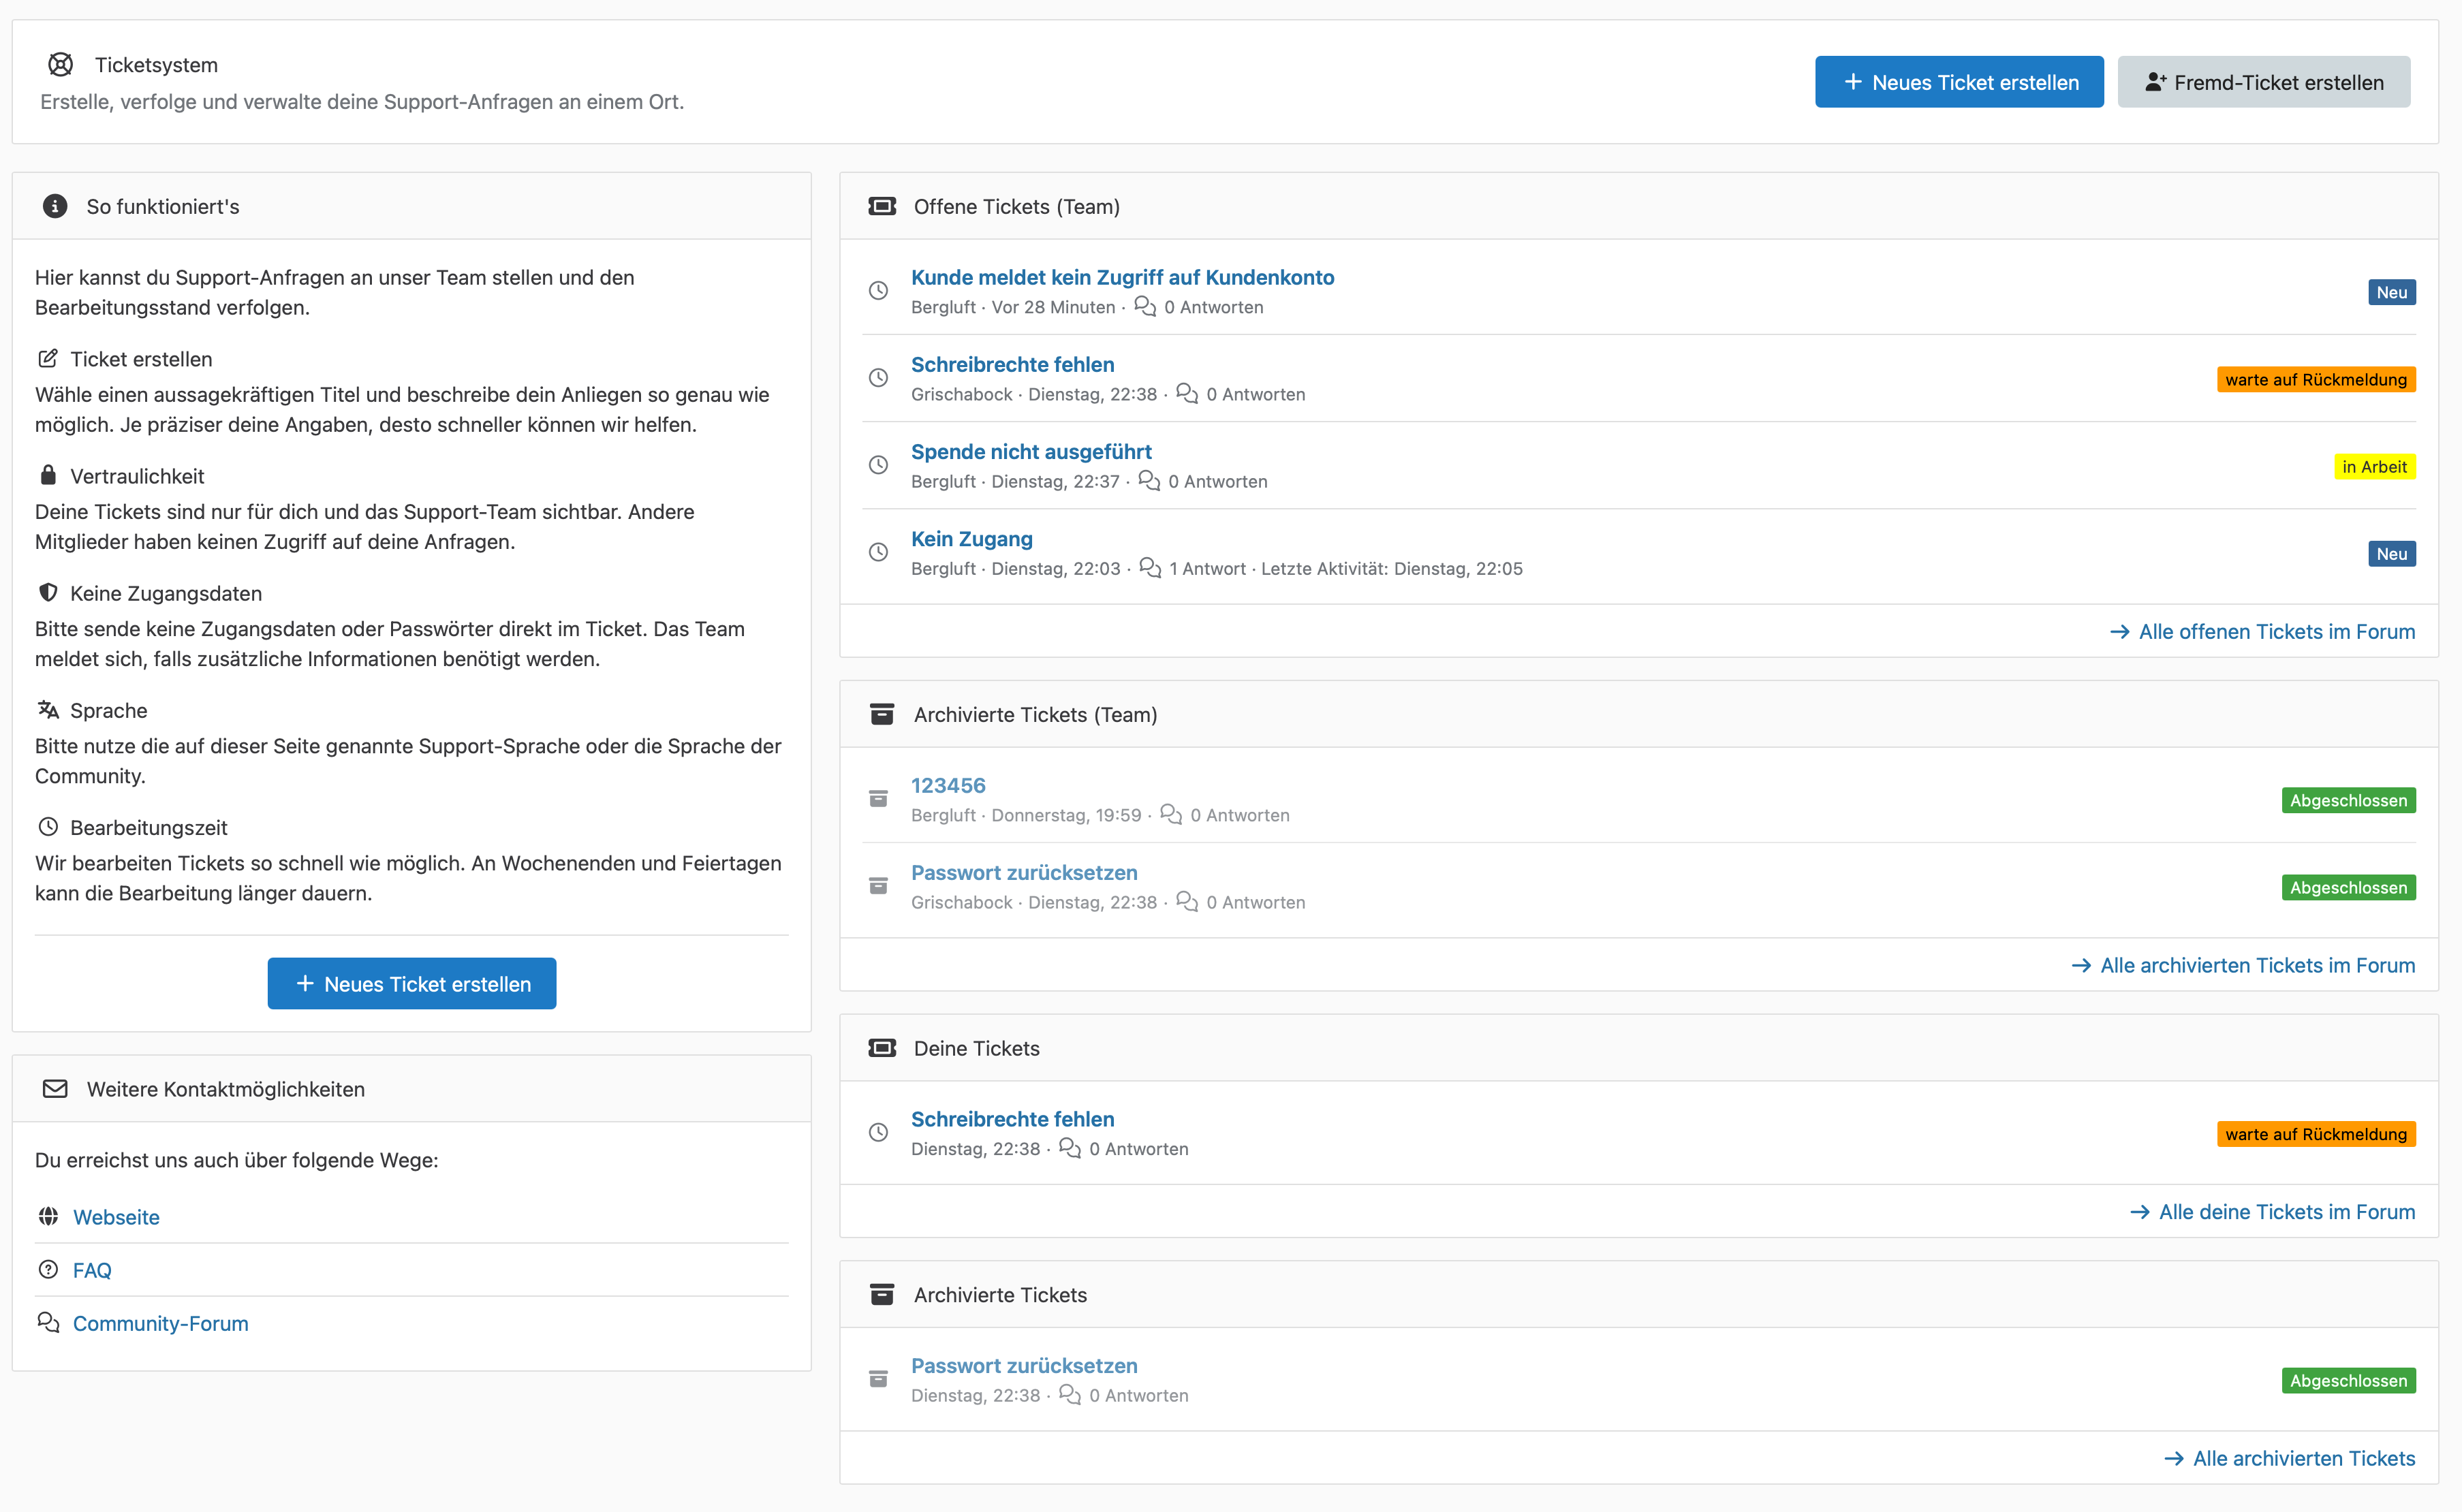Click the ticket icon beside Deine Tickets heading
This screenshot has width=2462, height=1512.
882,1048
